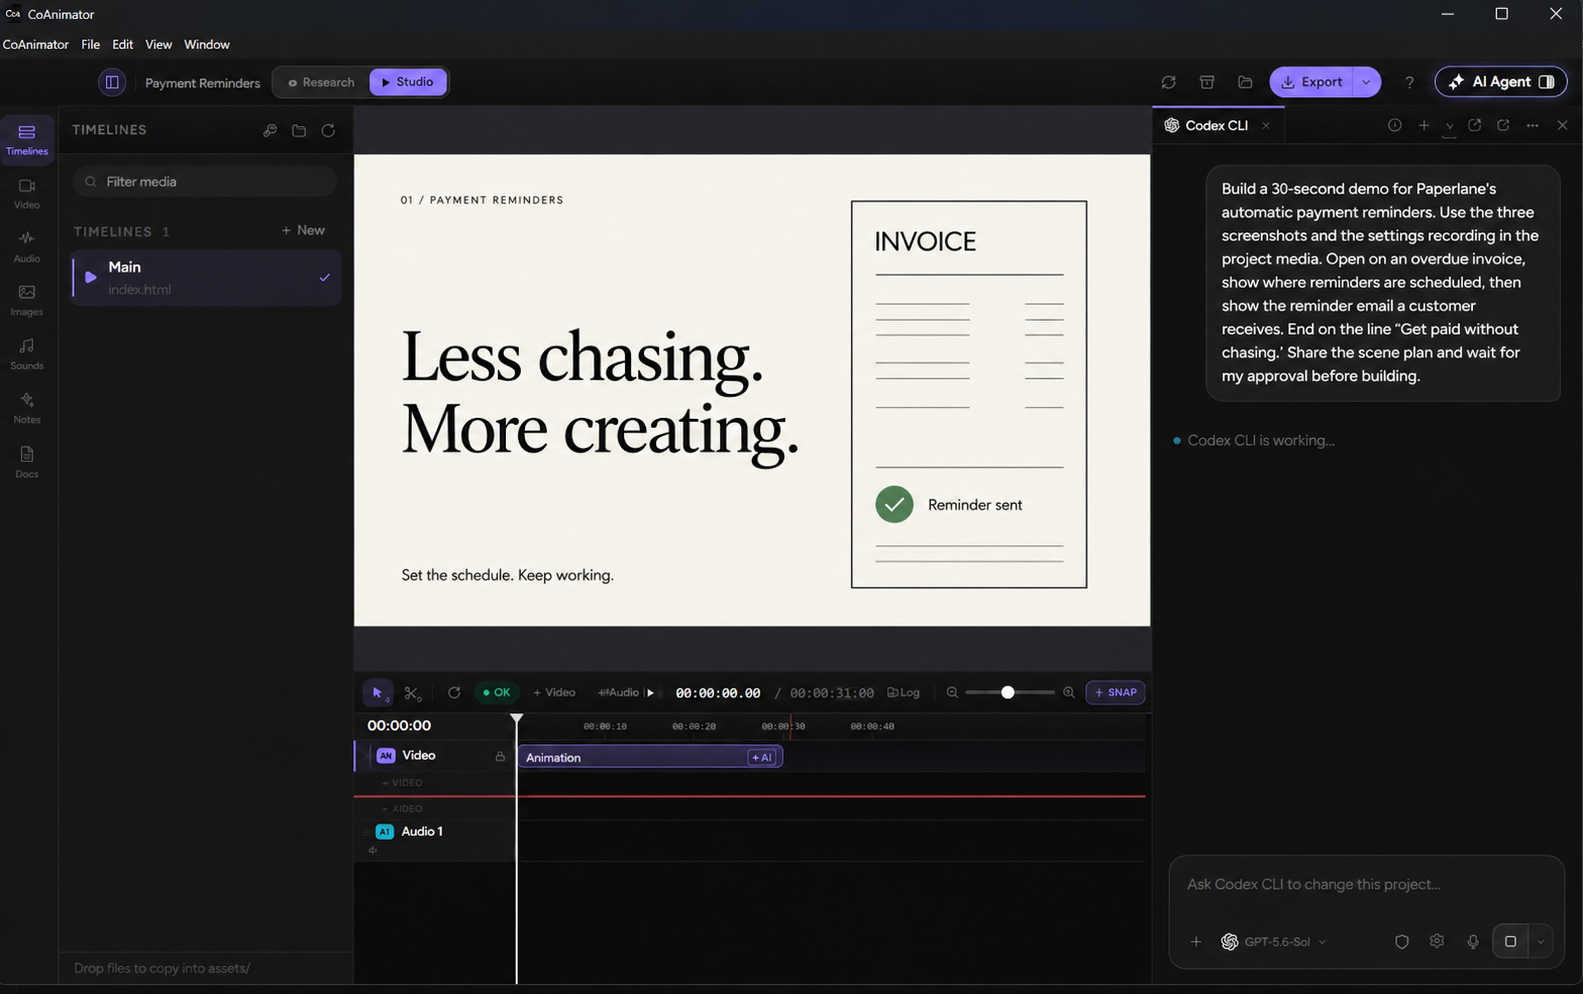The height and width of the screenshot is (994, 1583).
Task: Open the Edit menu
Action: coord(123,45)
